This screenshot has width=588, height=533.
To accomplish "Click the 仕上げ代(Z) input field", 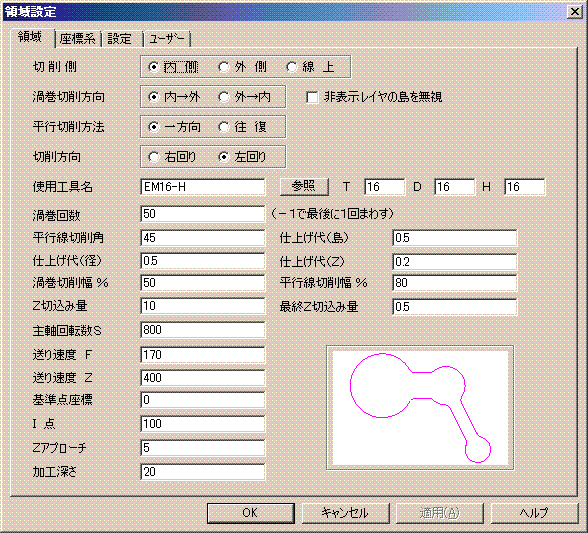I will [x=454, y=262].
